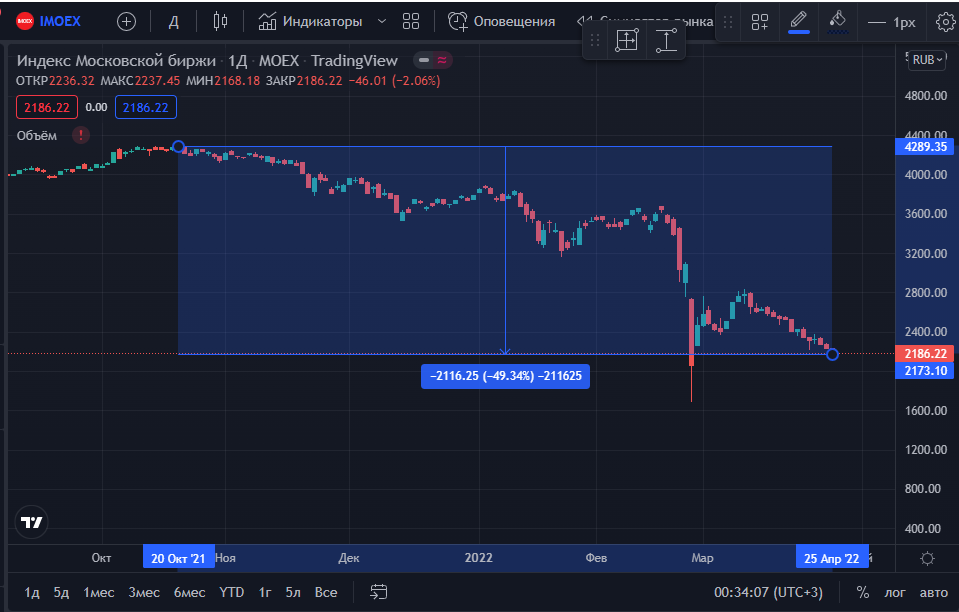Open the Индикаторы indicators dialog
Screen dimensions: 959x612
310,22
